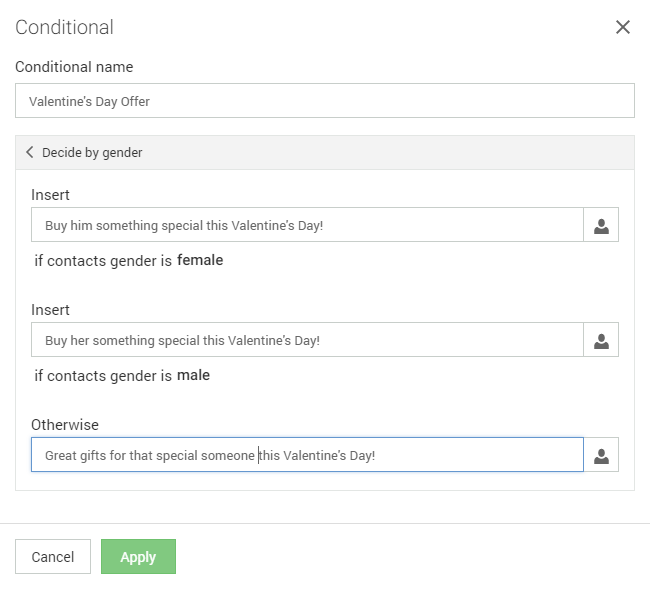This screenshot has width=650, height=589.
Task: Click 'if contacts gender is' text before female
Action: [103, 261]
